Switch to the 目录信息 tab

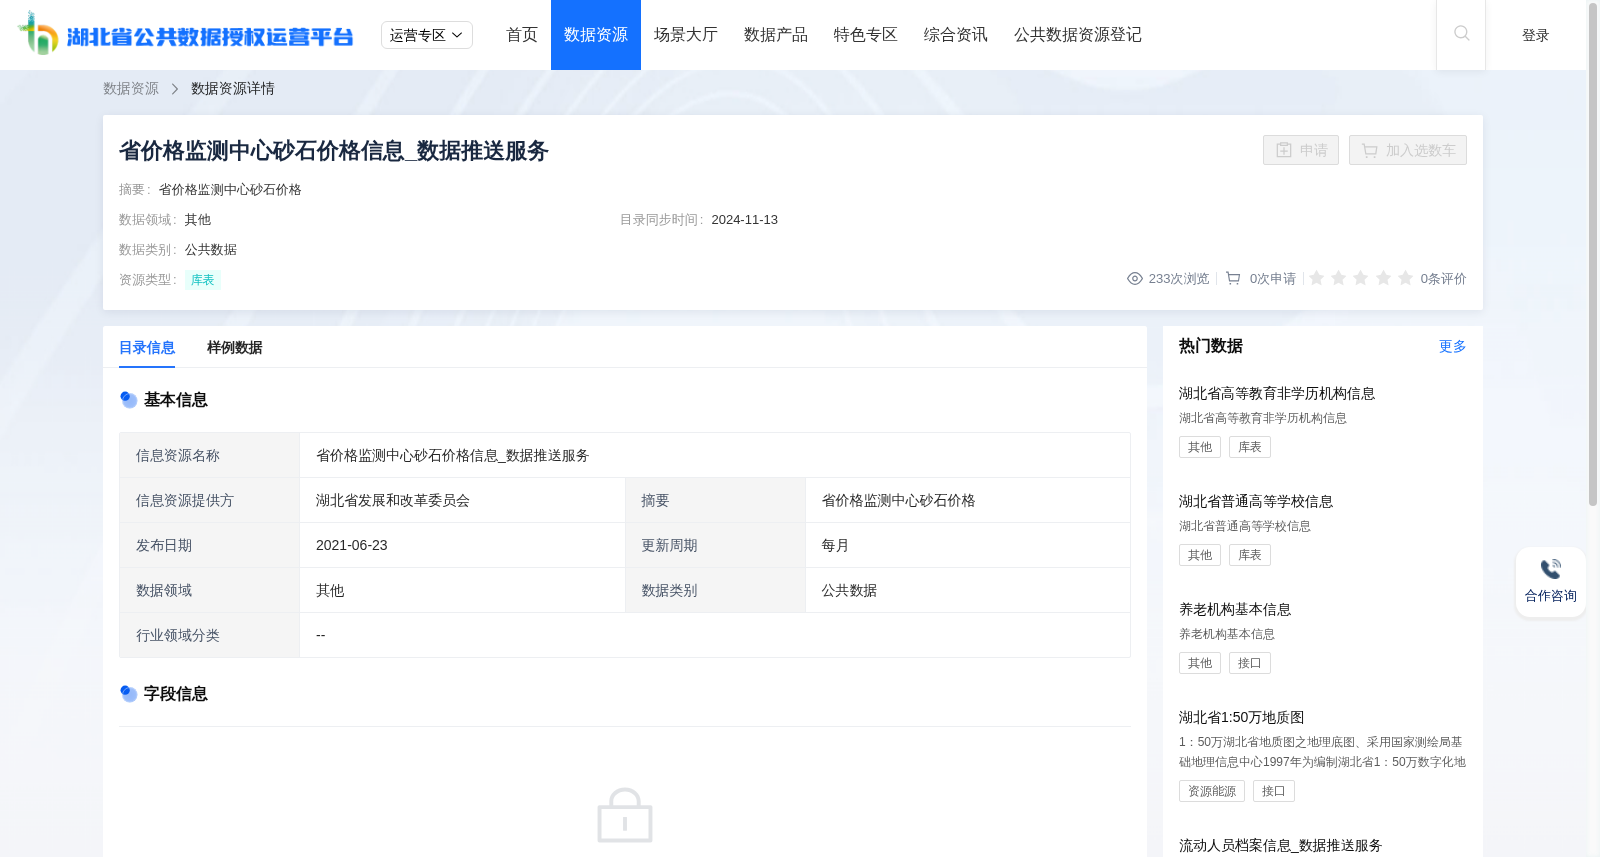(x=147, y=348)
